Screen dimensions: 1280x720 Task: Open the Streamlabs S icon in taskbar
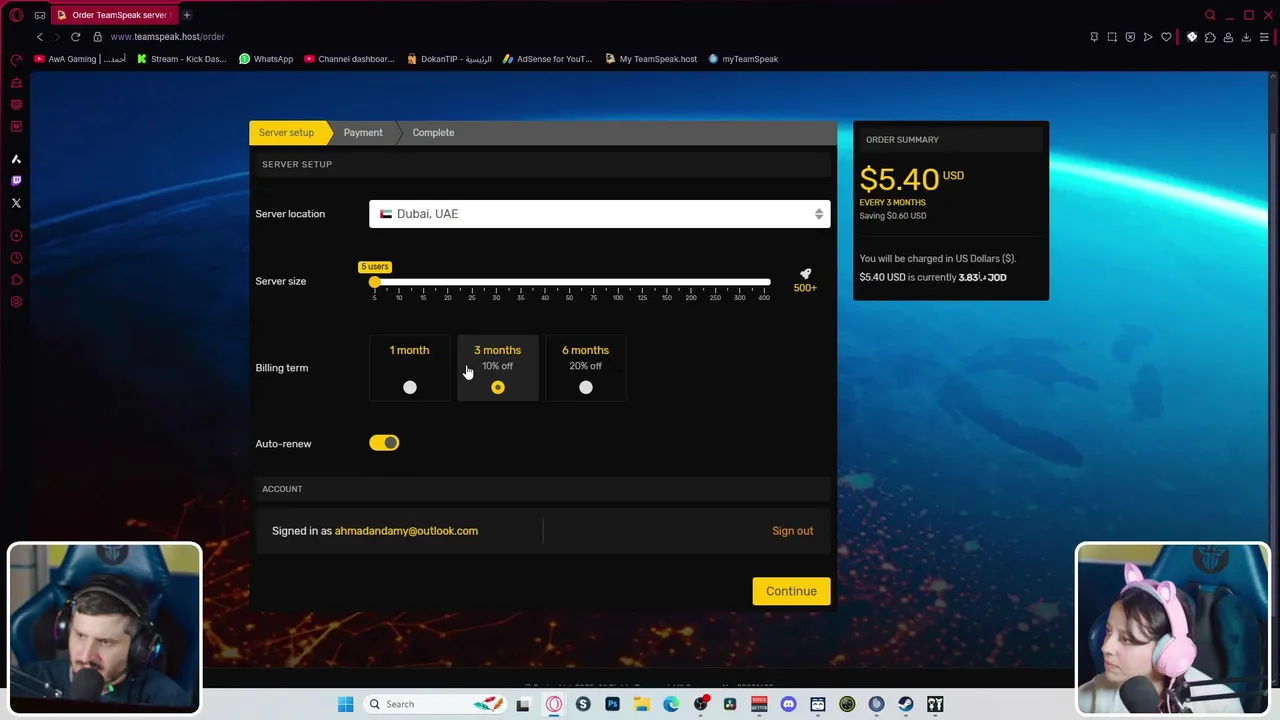tap(583, 704)
